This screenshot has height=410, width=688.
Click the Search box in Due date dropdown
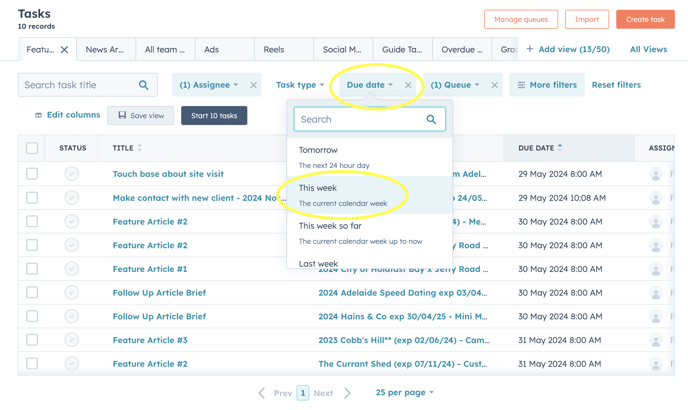[358, 120]
